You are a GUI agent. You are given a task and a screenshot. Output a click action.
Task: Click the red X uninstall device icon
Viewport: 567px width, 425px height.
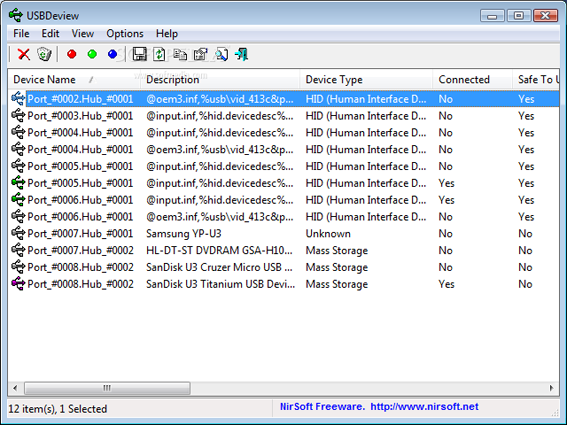(x=24, y=55)
